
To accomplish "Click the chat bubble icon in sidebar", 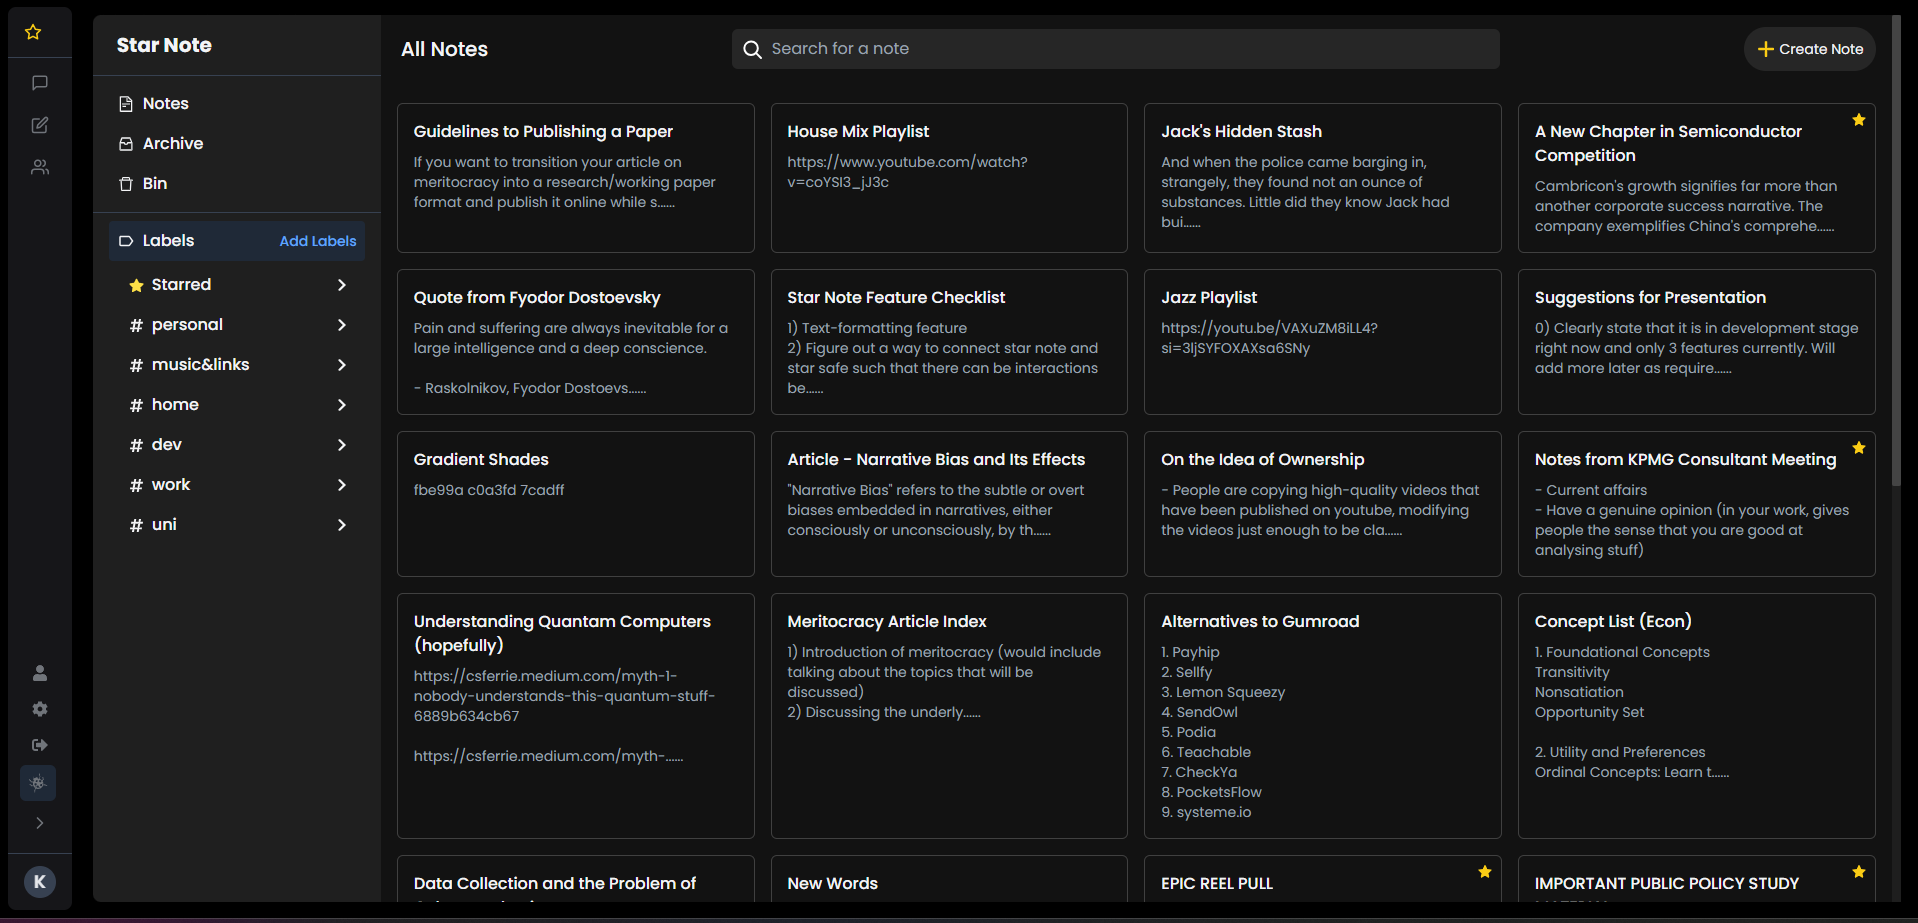I will 39,83.
